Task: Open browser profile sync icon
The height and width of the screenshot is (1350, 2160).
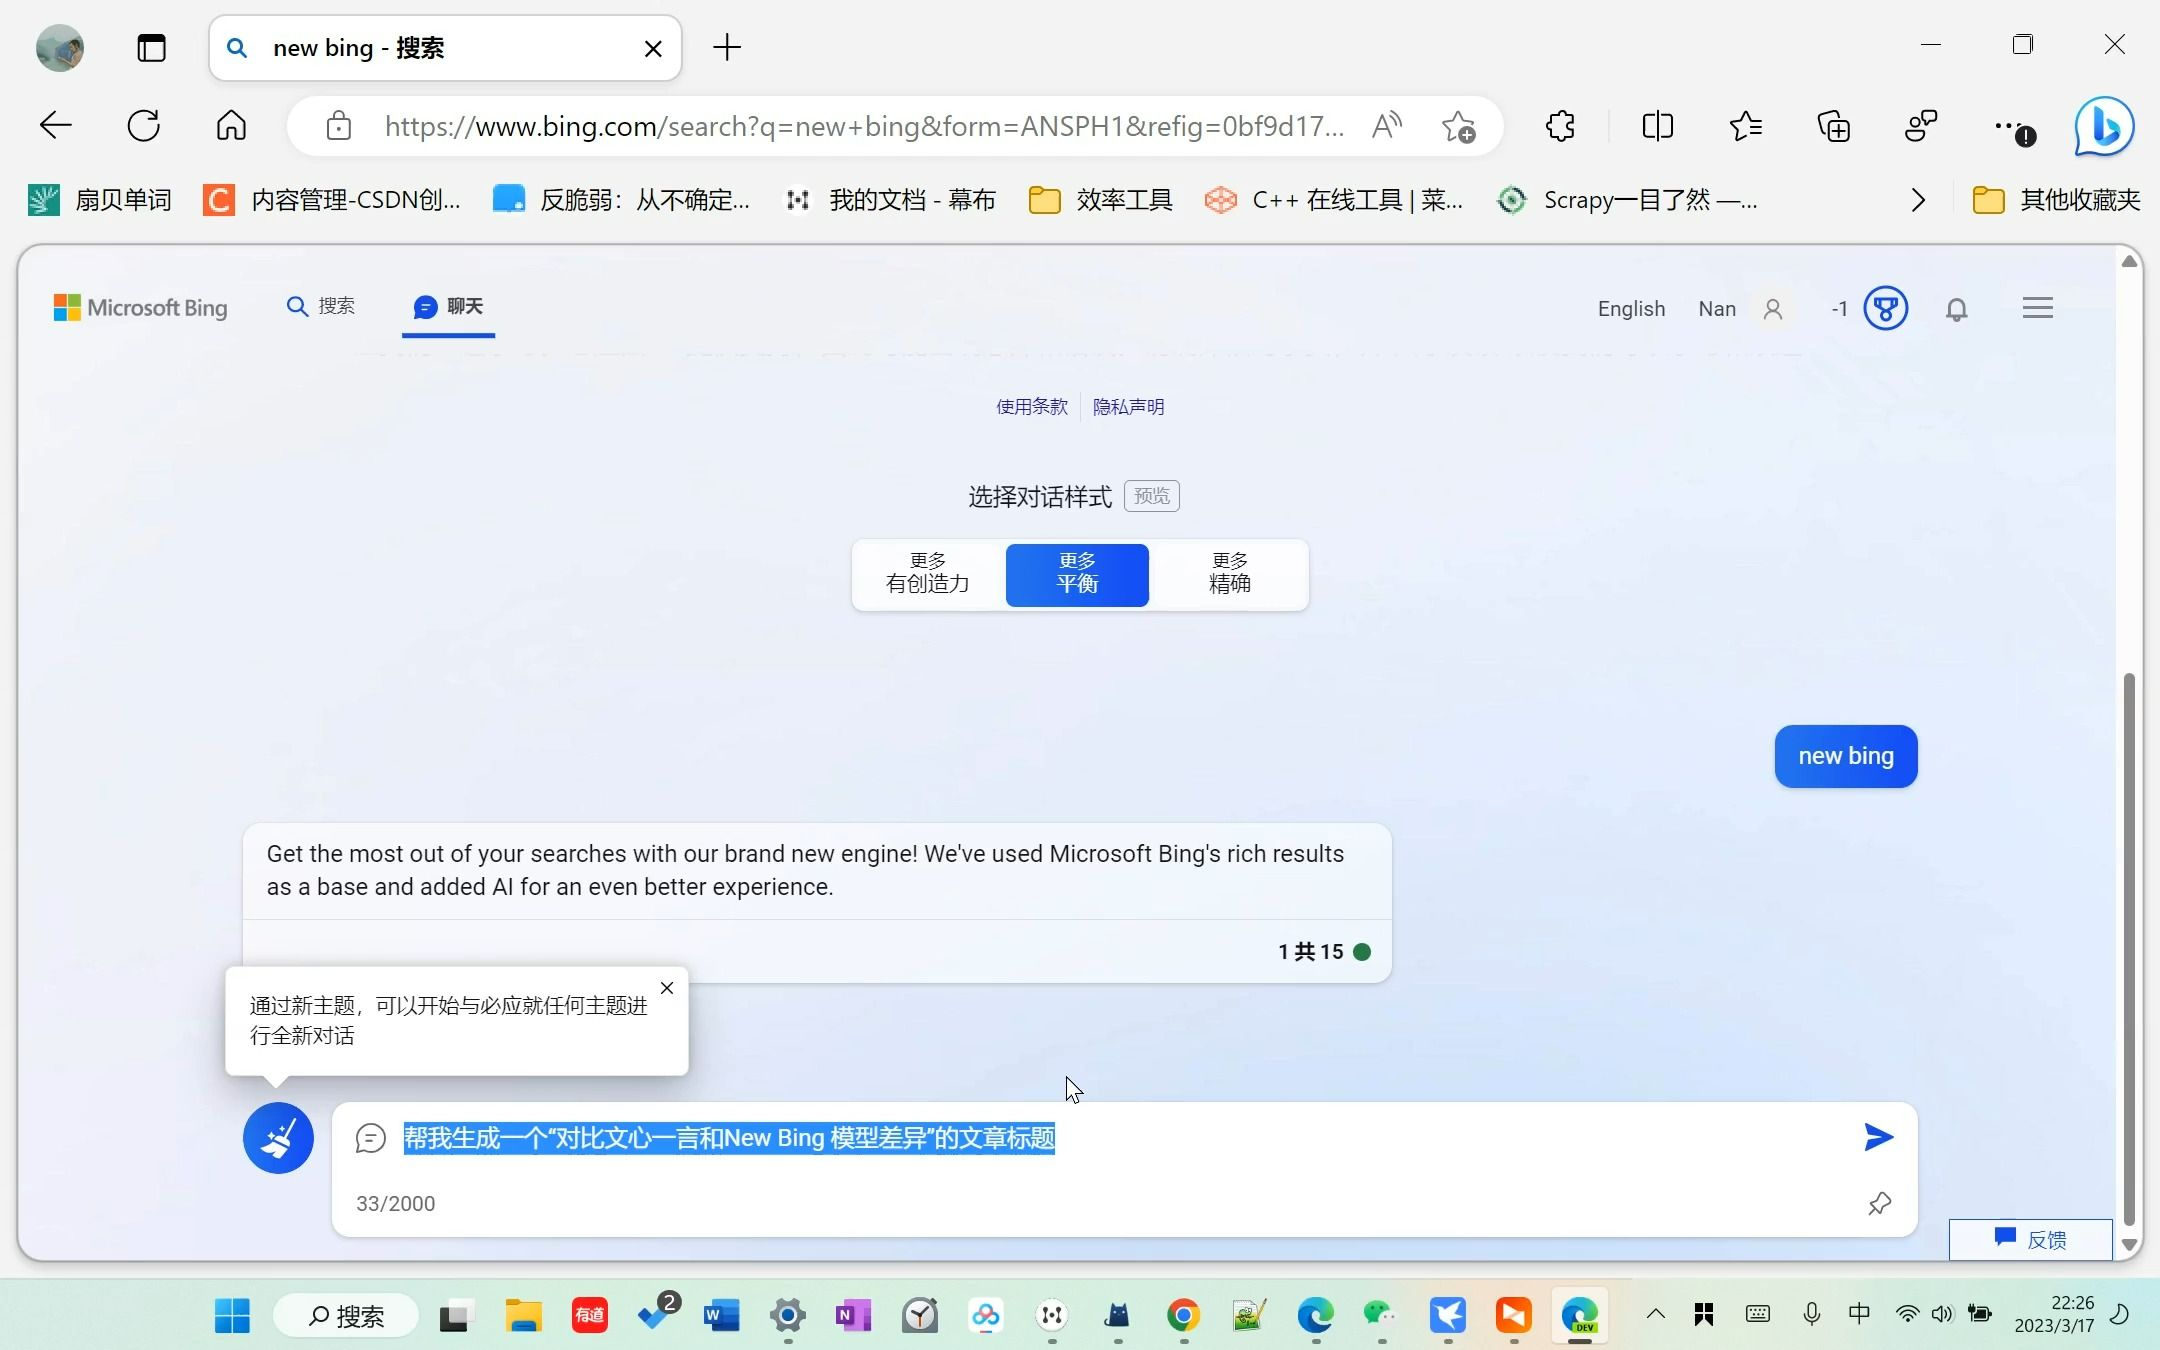Action: point(1921,126)
